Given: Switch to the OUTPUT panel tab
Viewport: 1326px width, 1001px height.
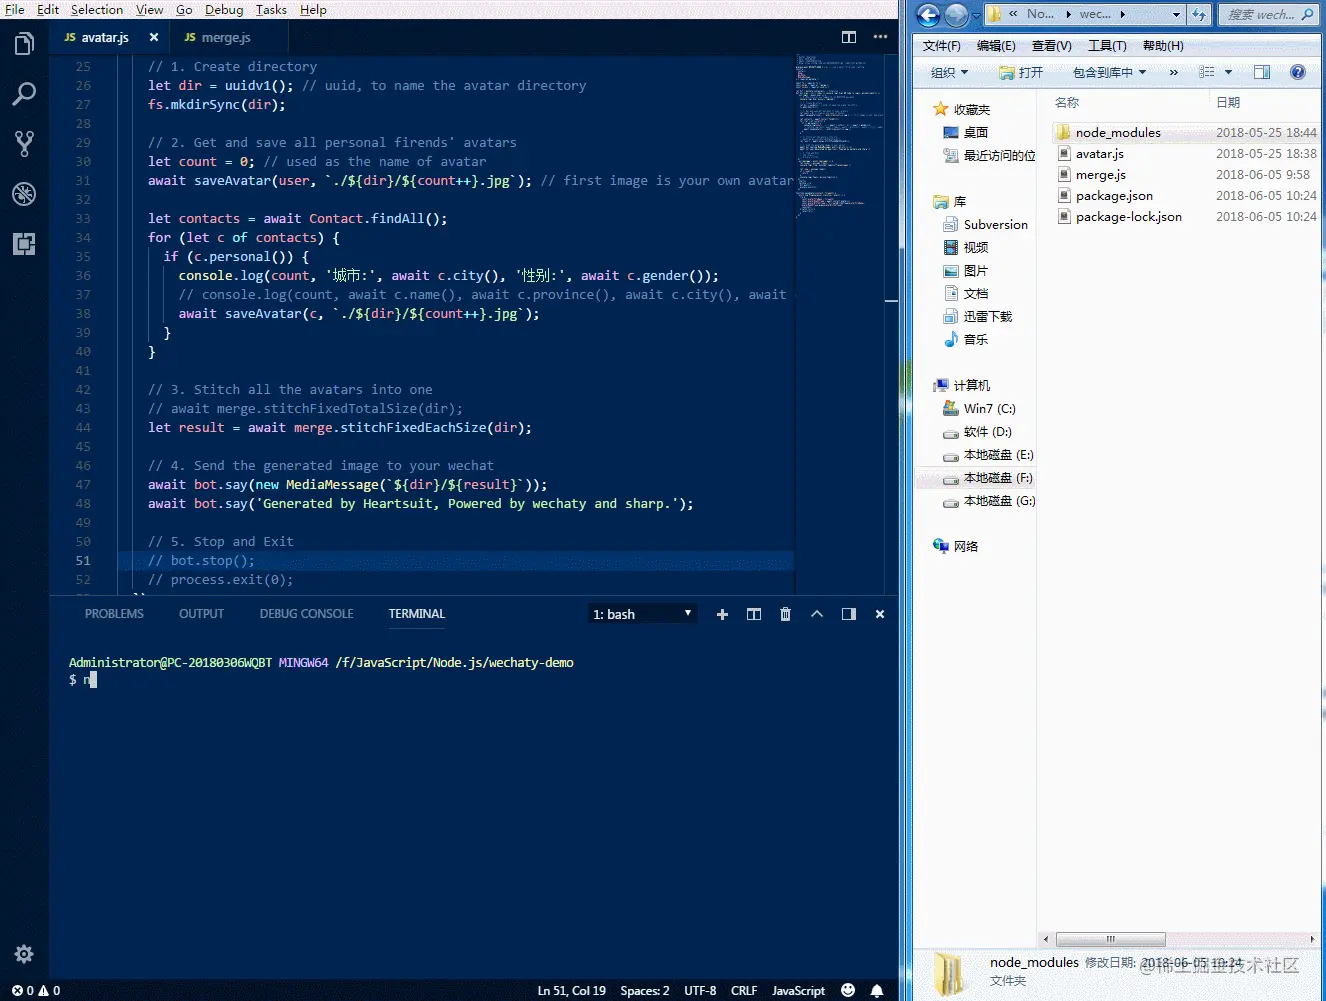Looking at the screenshot, I should point(201,614).
